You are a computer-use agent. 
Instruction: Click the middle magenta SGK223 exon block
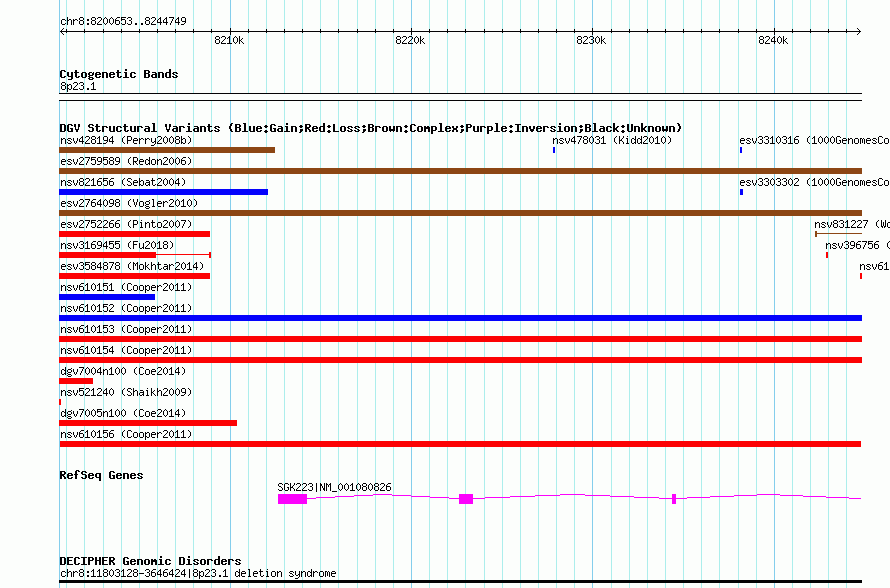coord(466,499)
